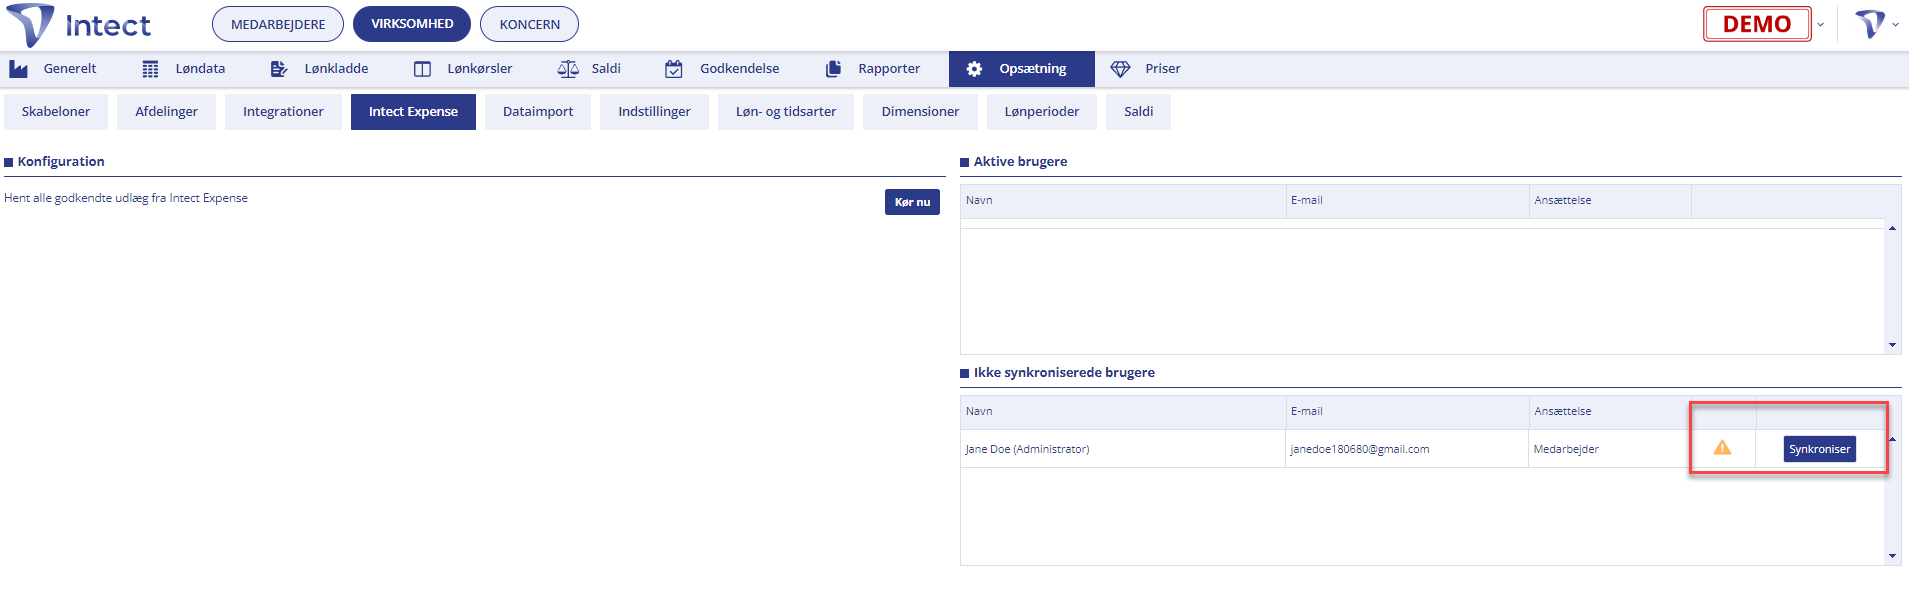Click the Kør nu button

pyautogui.click(x=912, y=202)
